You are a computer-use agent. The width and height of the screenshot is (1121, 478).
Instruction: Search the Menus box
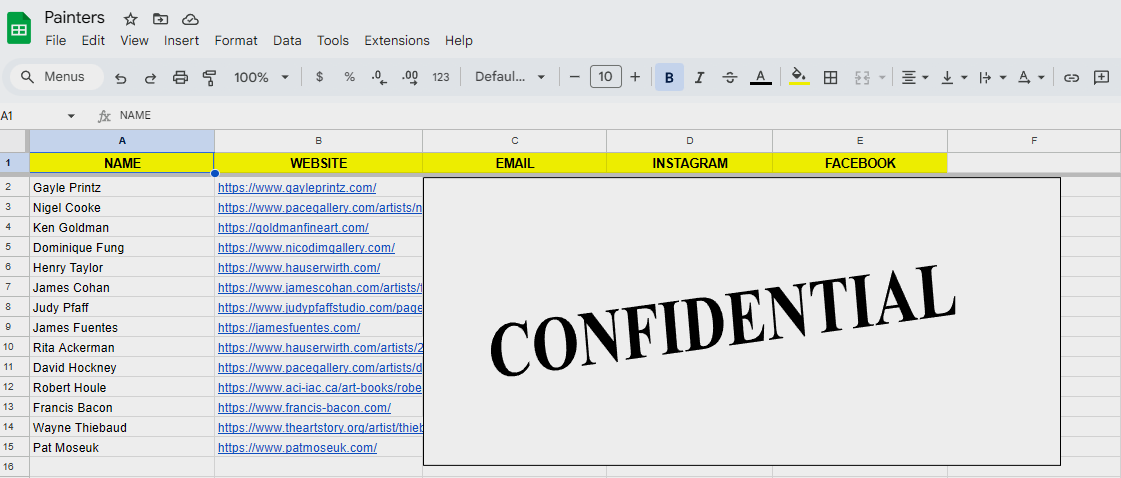coord(56,77)
